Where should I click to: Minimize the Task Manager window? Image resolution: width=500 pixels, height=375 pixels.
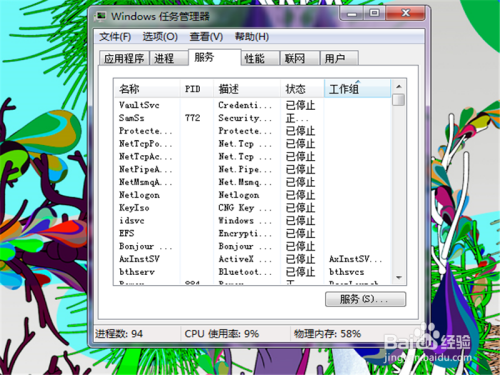351,14
